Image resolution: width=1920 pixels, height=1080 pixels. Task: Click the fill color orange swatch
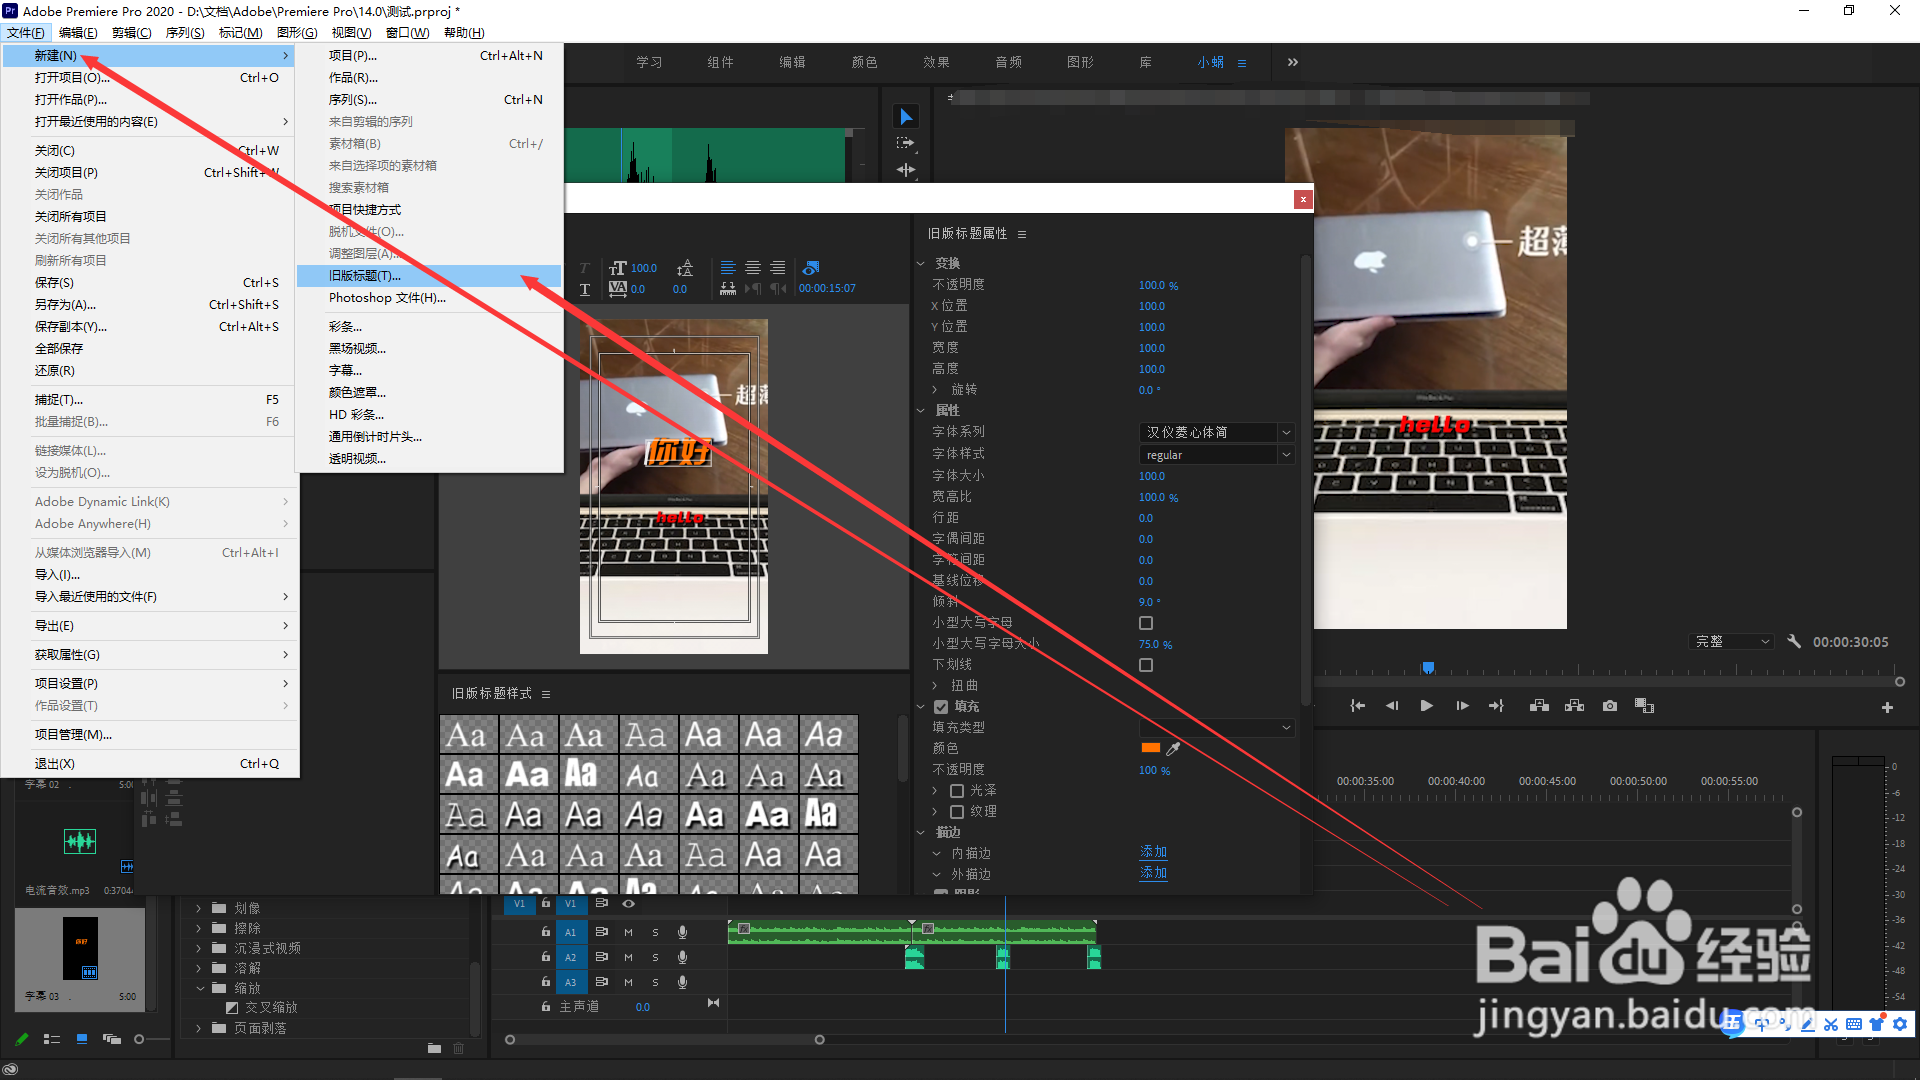[1150, 748]
